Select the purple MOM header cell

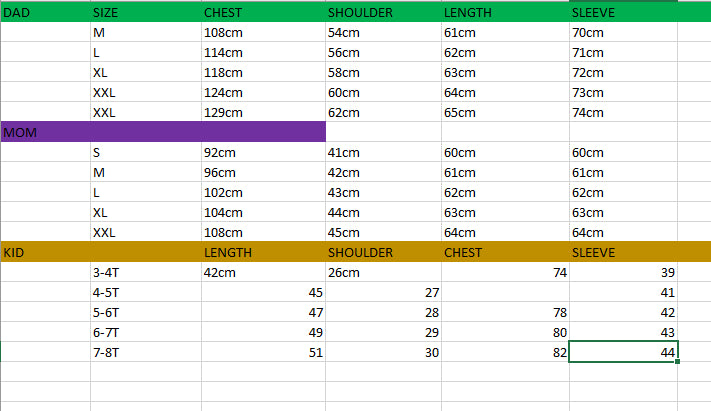(x=163, y=132)
